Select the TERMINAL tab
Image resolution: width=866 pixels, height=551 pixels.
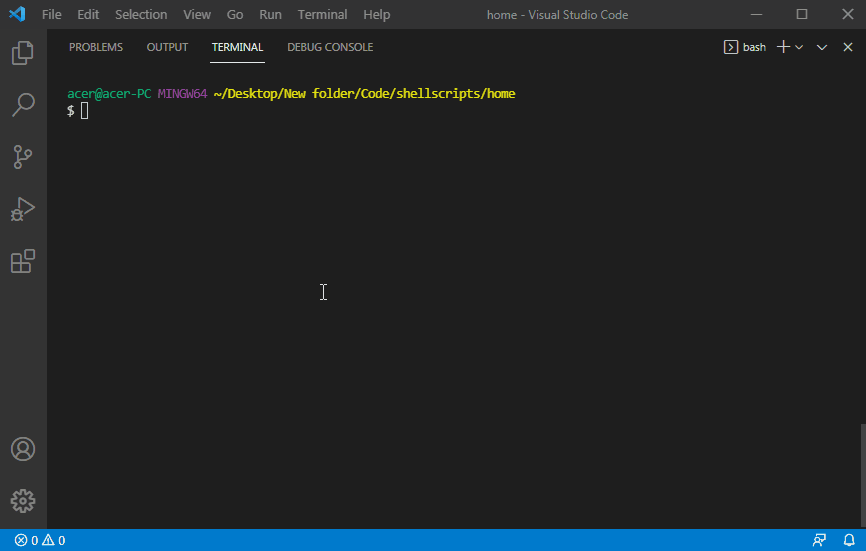tap(237, 47)
